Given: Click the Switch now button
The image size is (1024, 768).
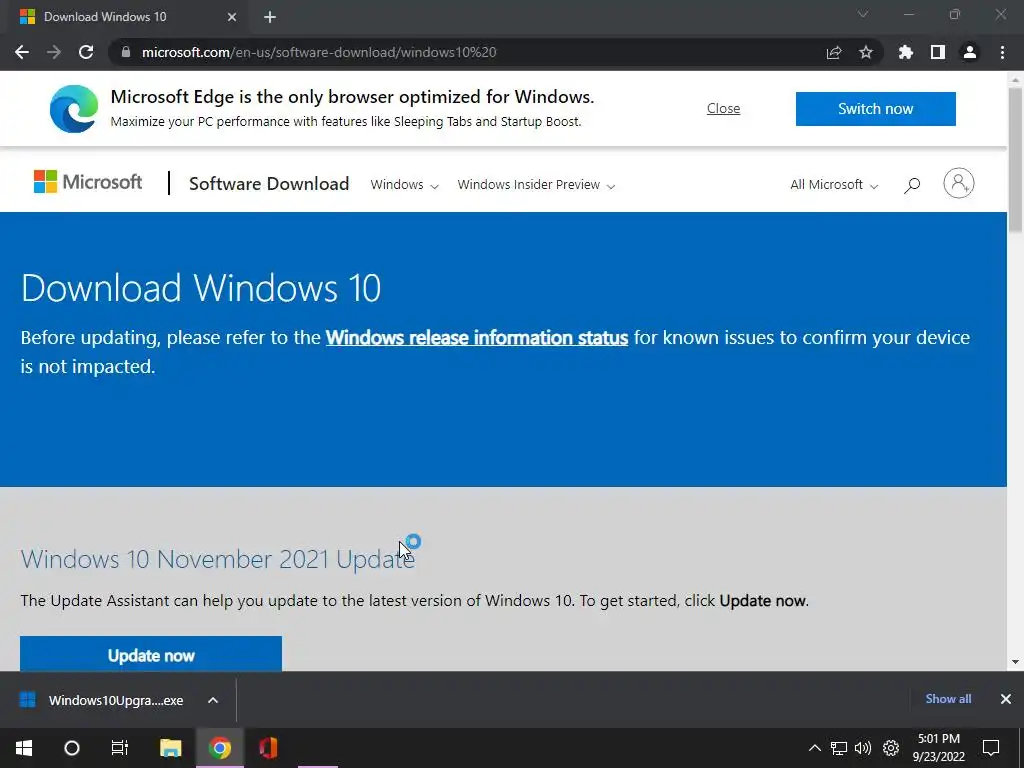Looking at the screenshot, I should [x=876, y=108].
